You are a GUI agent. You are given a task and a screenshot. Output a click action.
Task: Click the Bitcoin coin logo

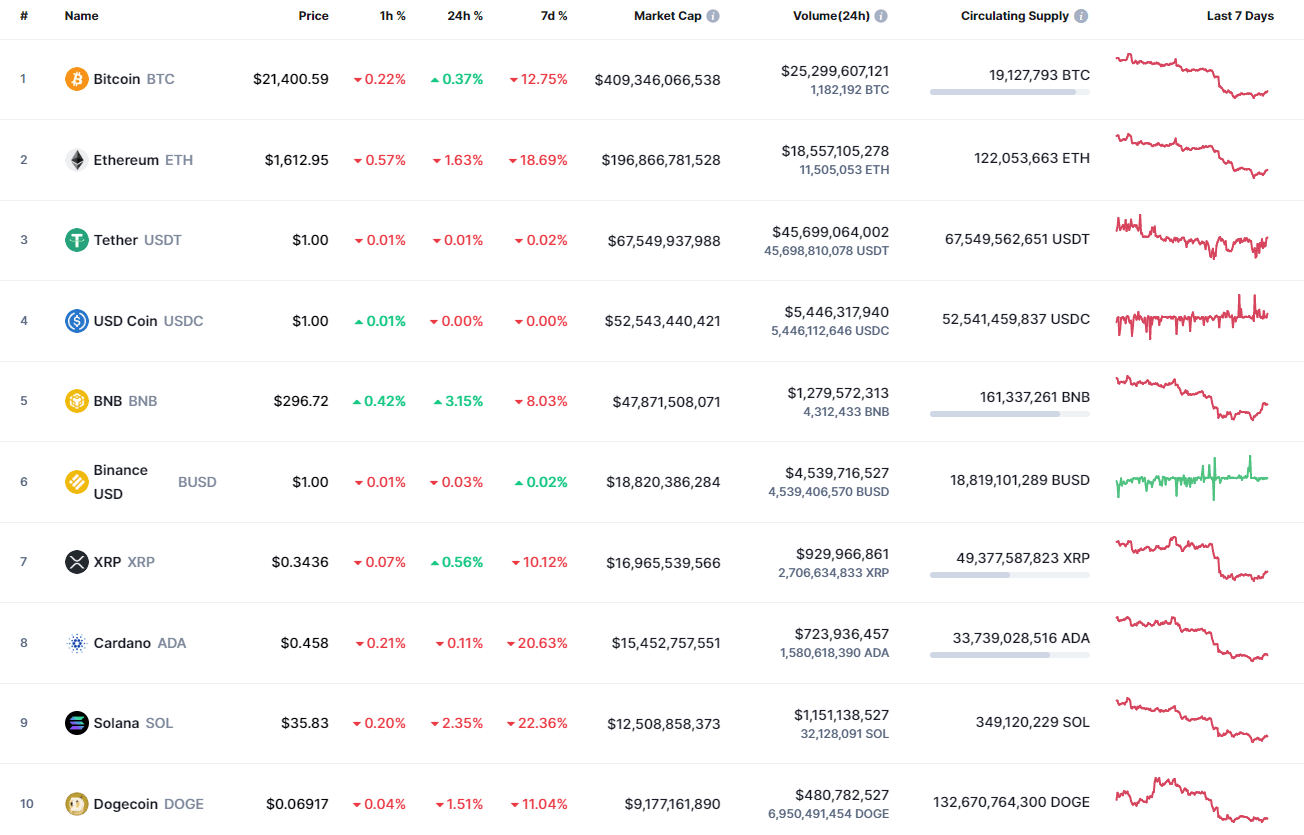pos(76,78)
